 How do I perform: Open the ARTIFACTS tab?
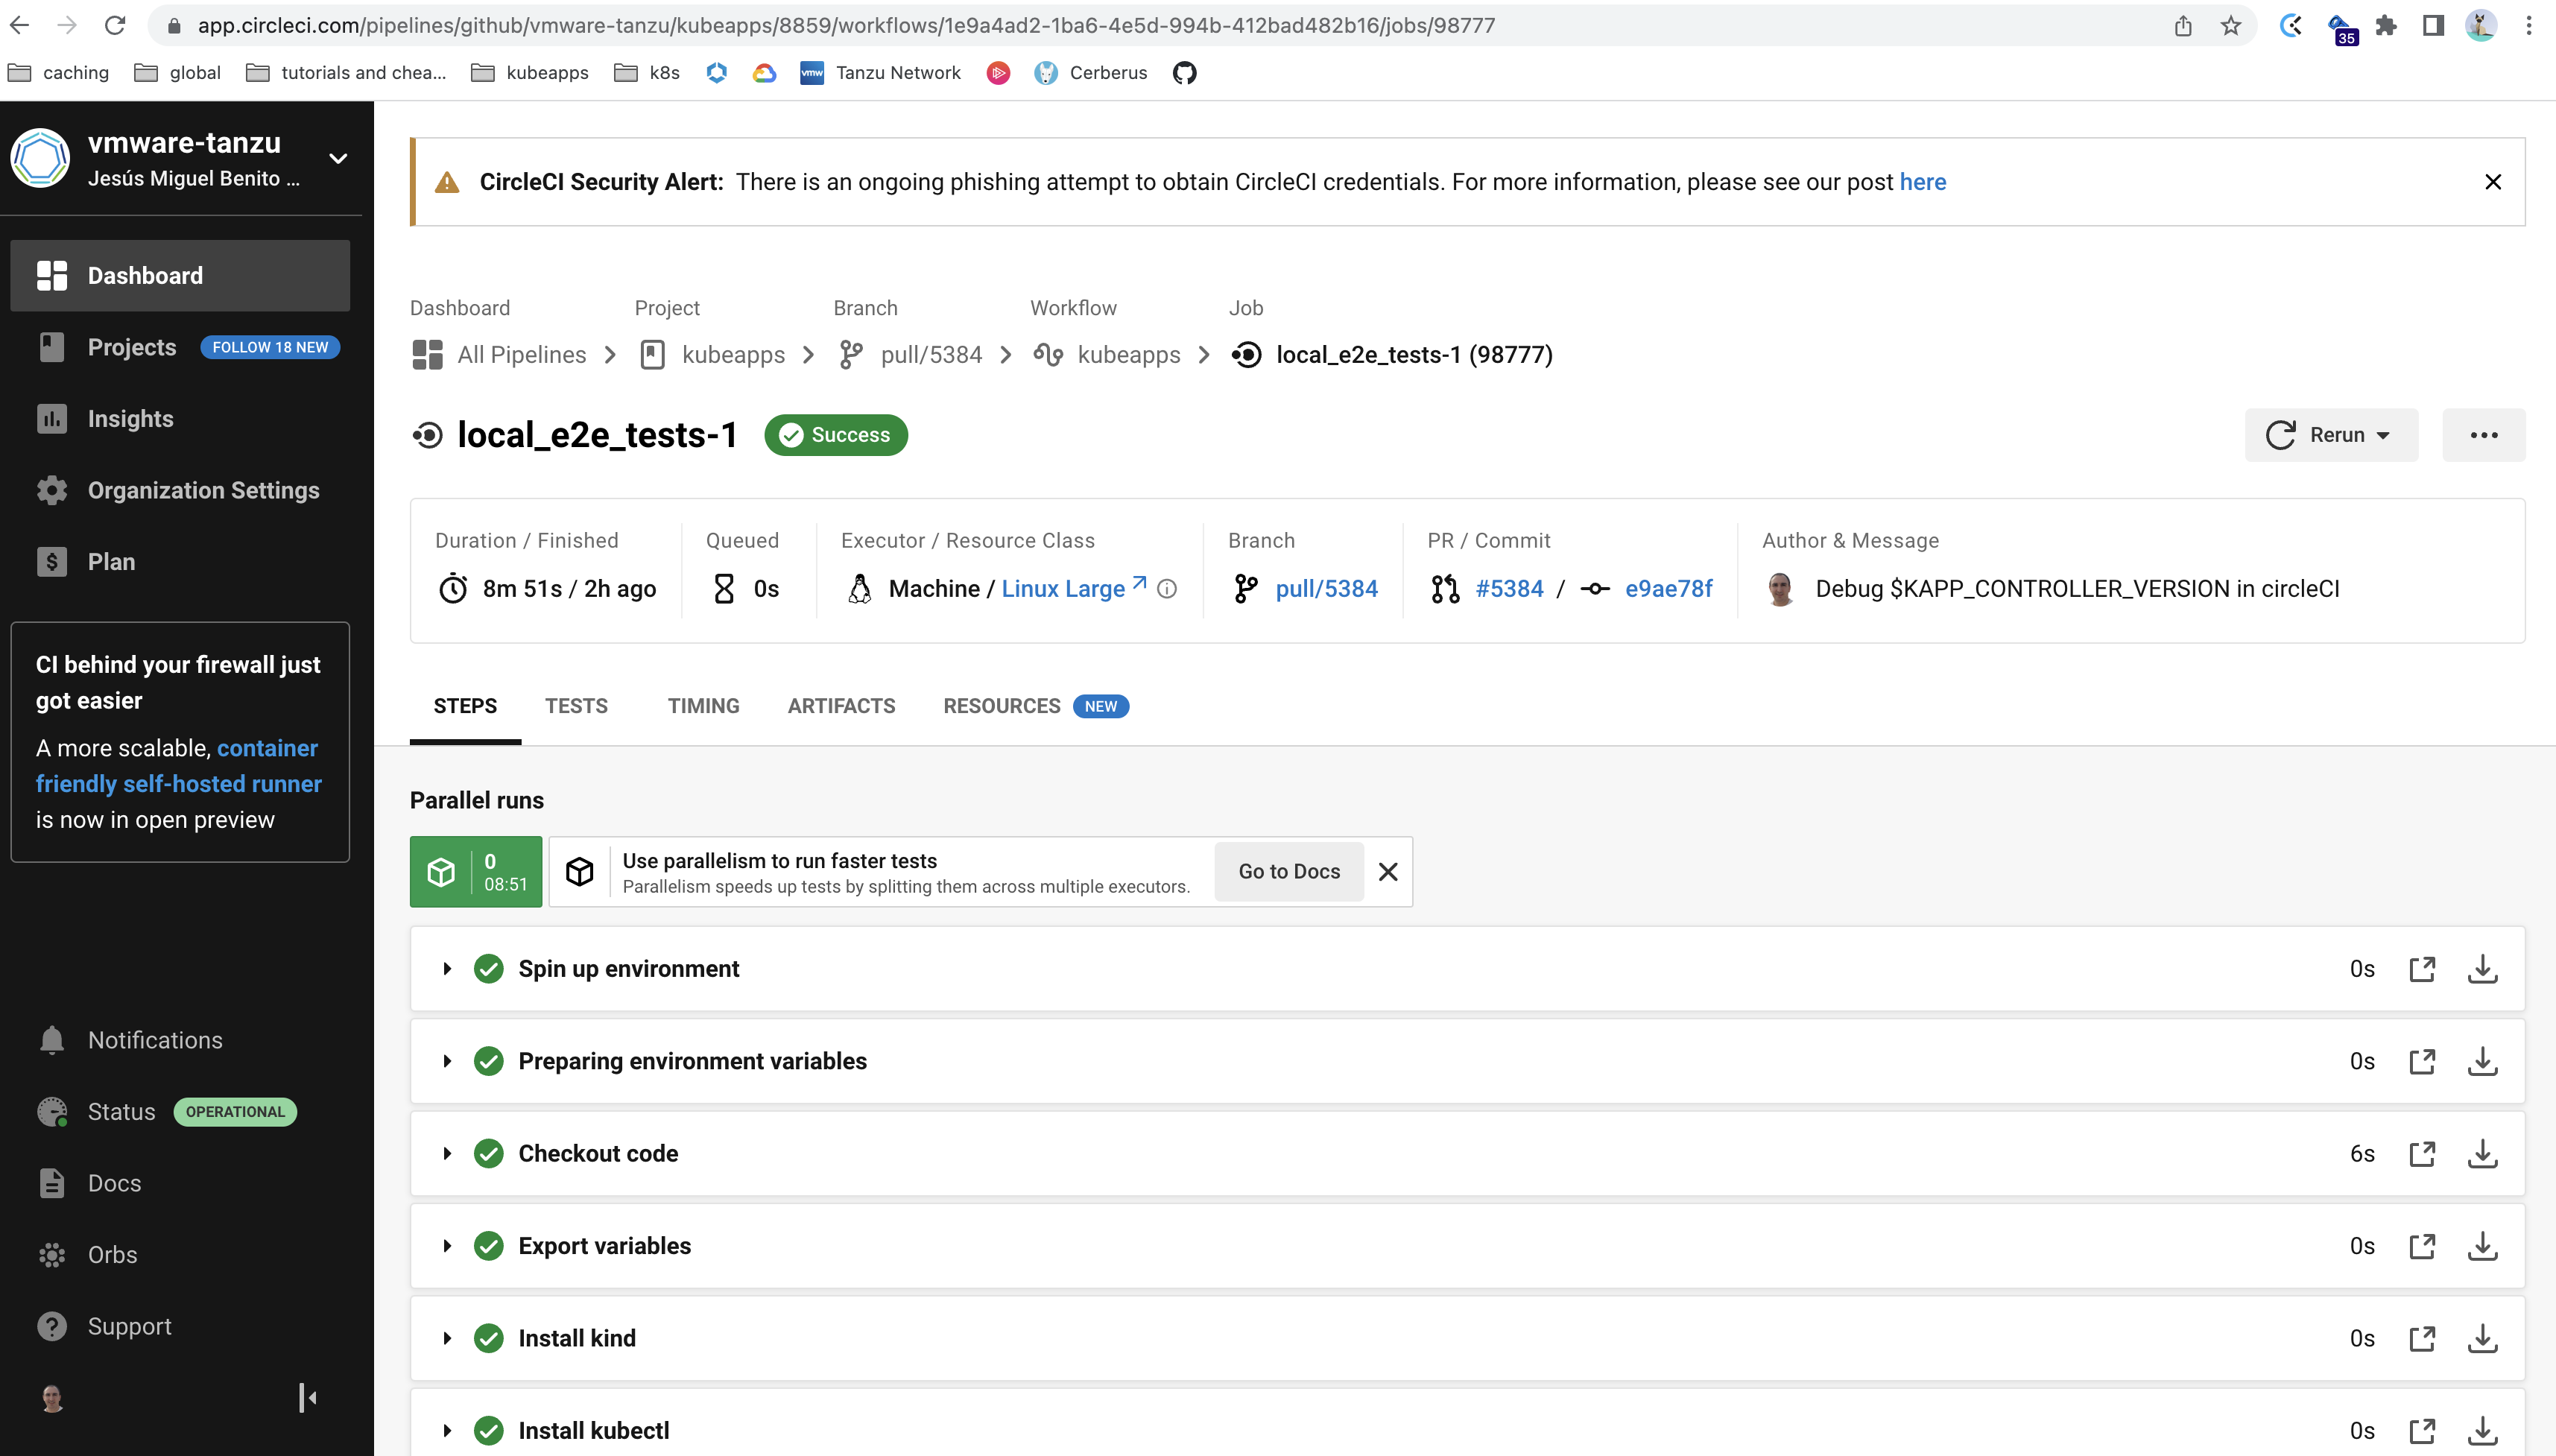tap(841, 706)
